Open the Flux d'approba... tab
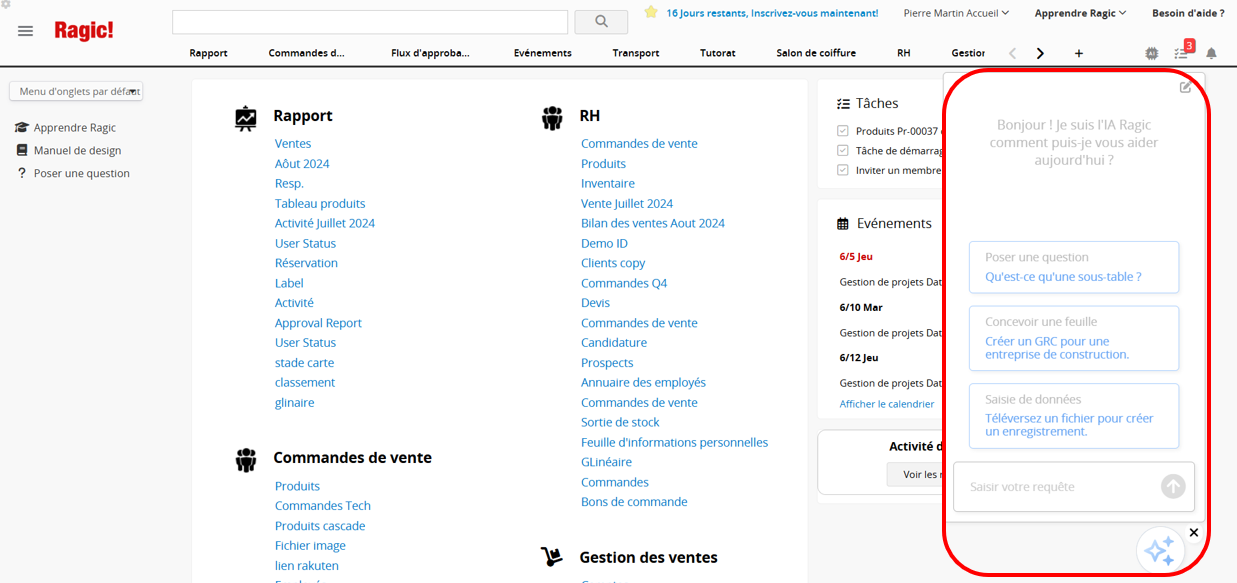The height and width of the screenshot is (583, 1237). click(430, 53)
